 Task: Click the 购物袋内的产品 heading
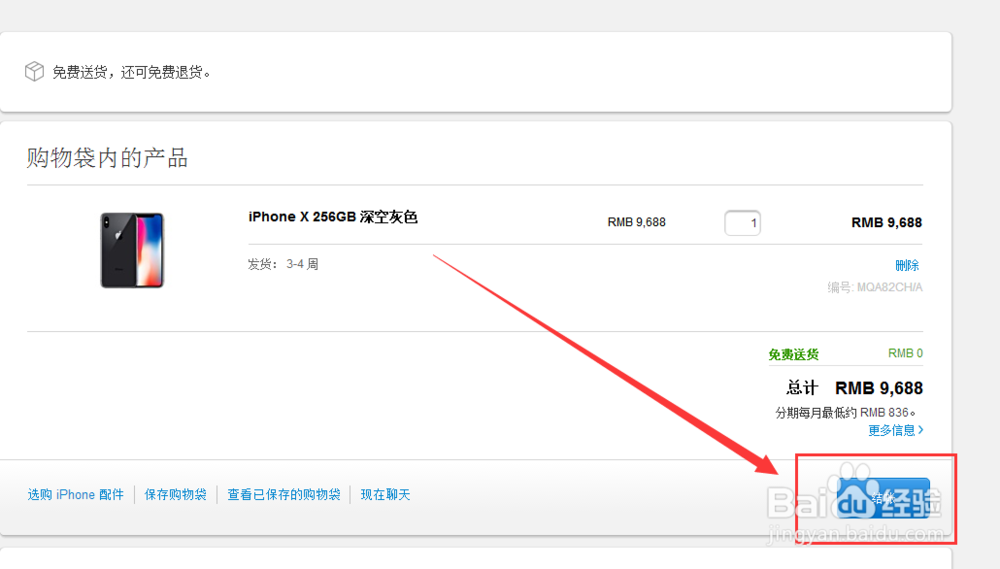pos(107,158)
